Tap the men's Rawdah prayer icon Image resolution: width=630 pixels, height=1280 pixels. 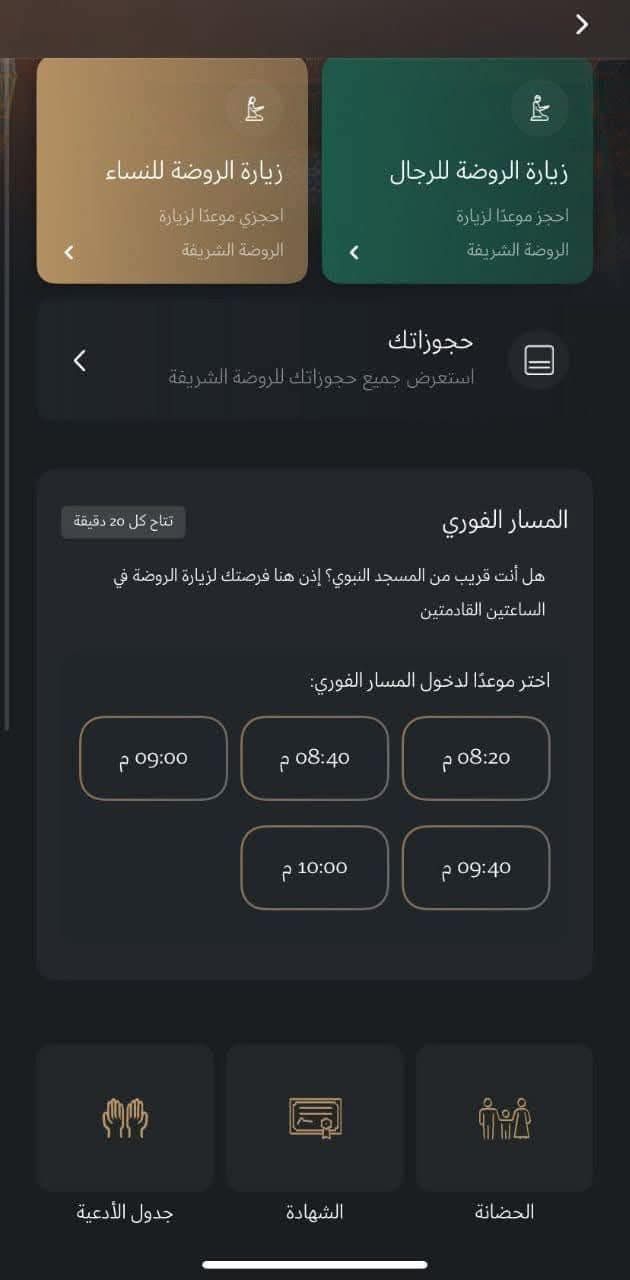540,108
